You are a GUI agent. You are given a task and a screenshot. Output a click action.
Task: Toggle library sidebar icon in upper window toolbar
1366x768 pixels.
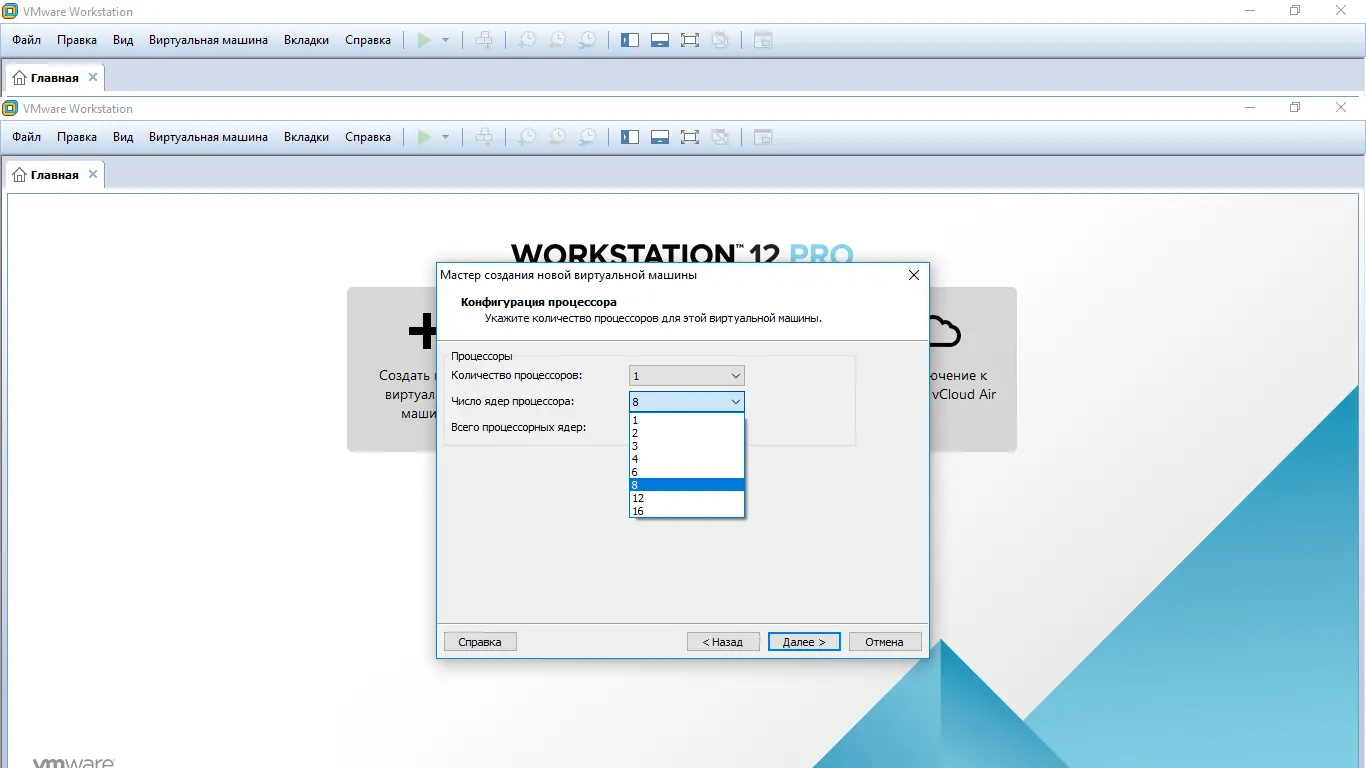629,41
